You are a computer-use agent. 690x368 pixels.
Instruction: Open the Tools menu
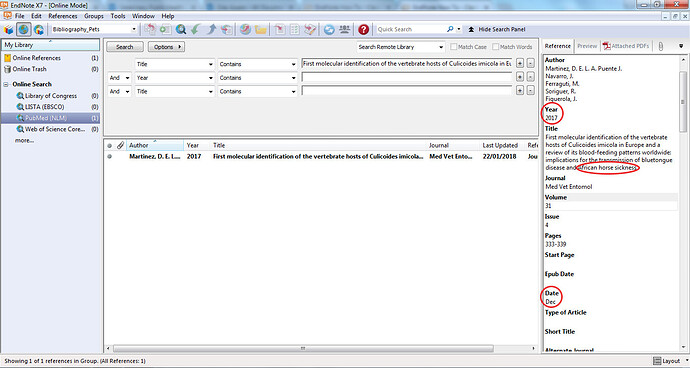point(118,16)
